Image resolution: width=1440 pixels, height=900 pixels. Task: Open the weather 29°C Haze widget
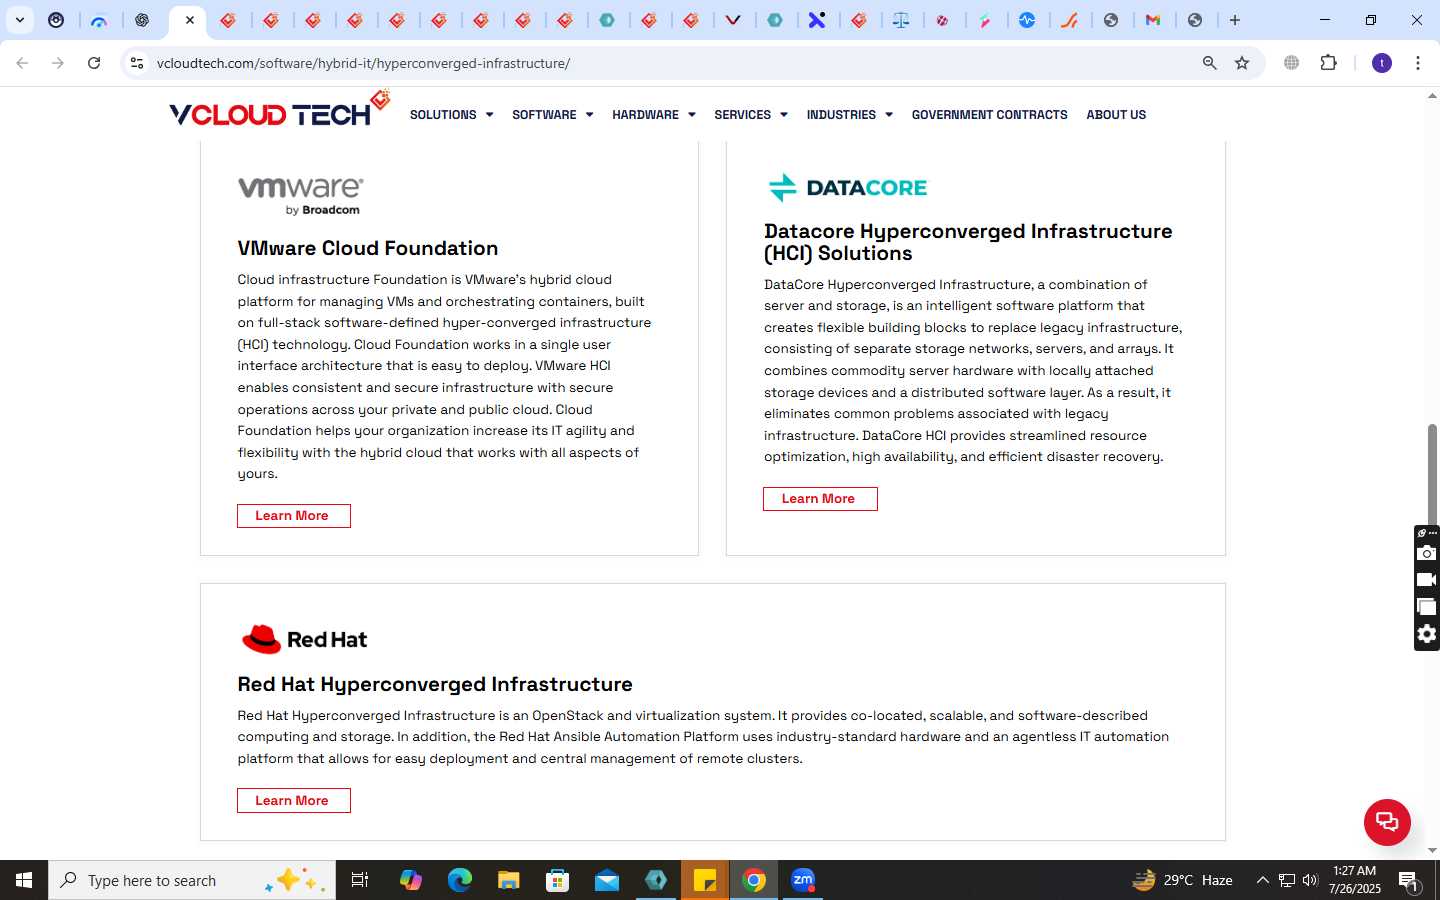pos(1182,880)
